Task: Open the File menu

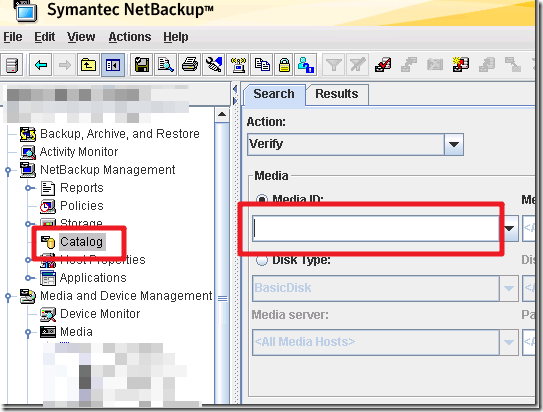Action: tap(13, 37)
